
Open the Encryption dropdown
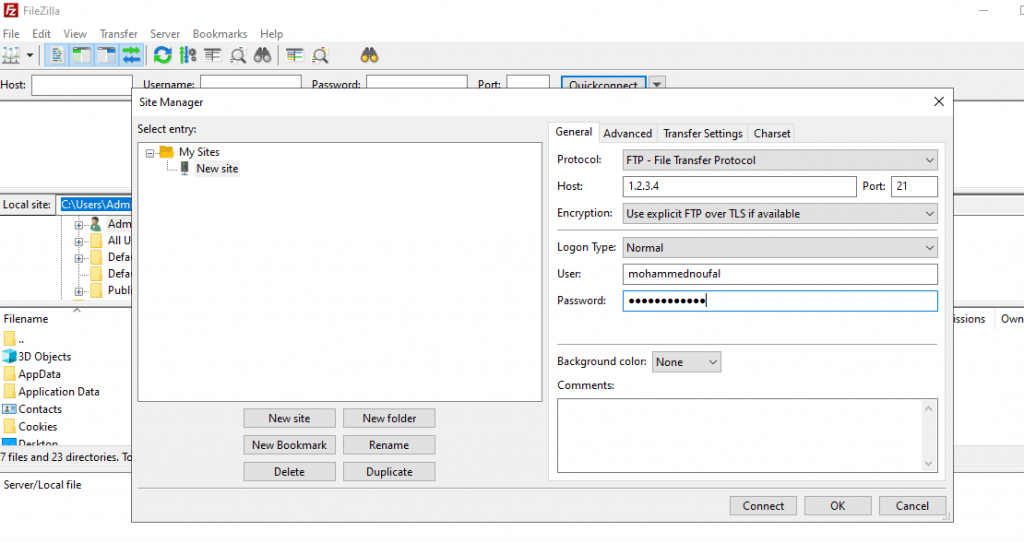point(780,213)
